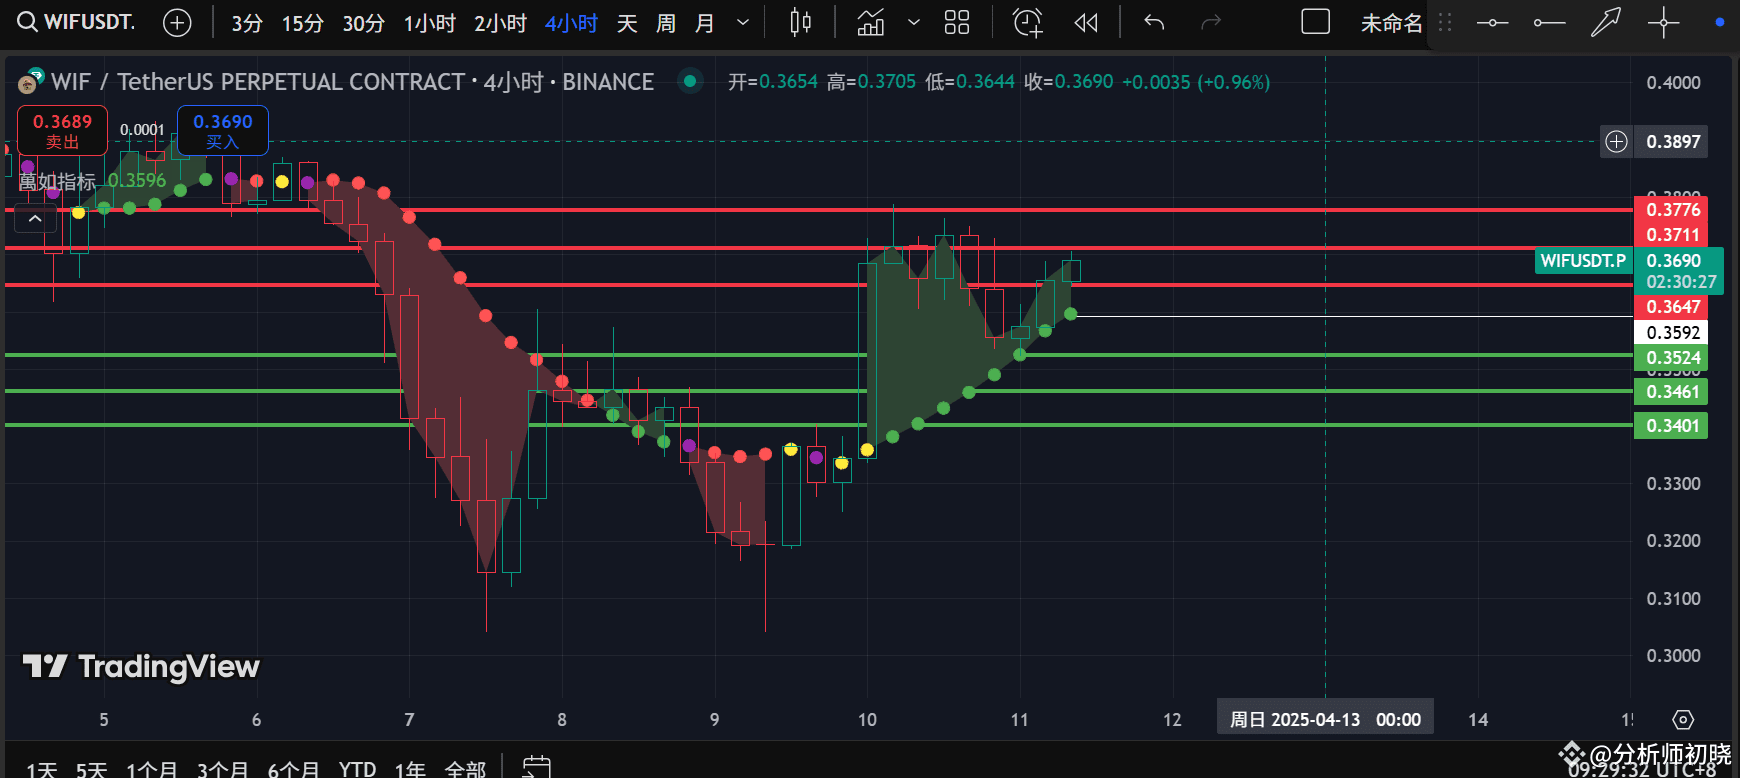The image size is (1740, 778).
Task: Click the 0.3690 买入 buy button
Action: pos(223,131)
